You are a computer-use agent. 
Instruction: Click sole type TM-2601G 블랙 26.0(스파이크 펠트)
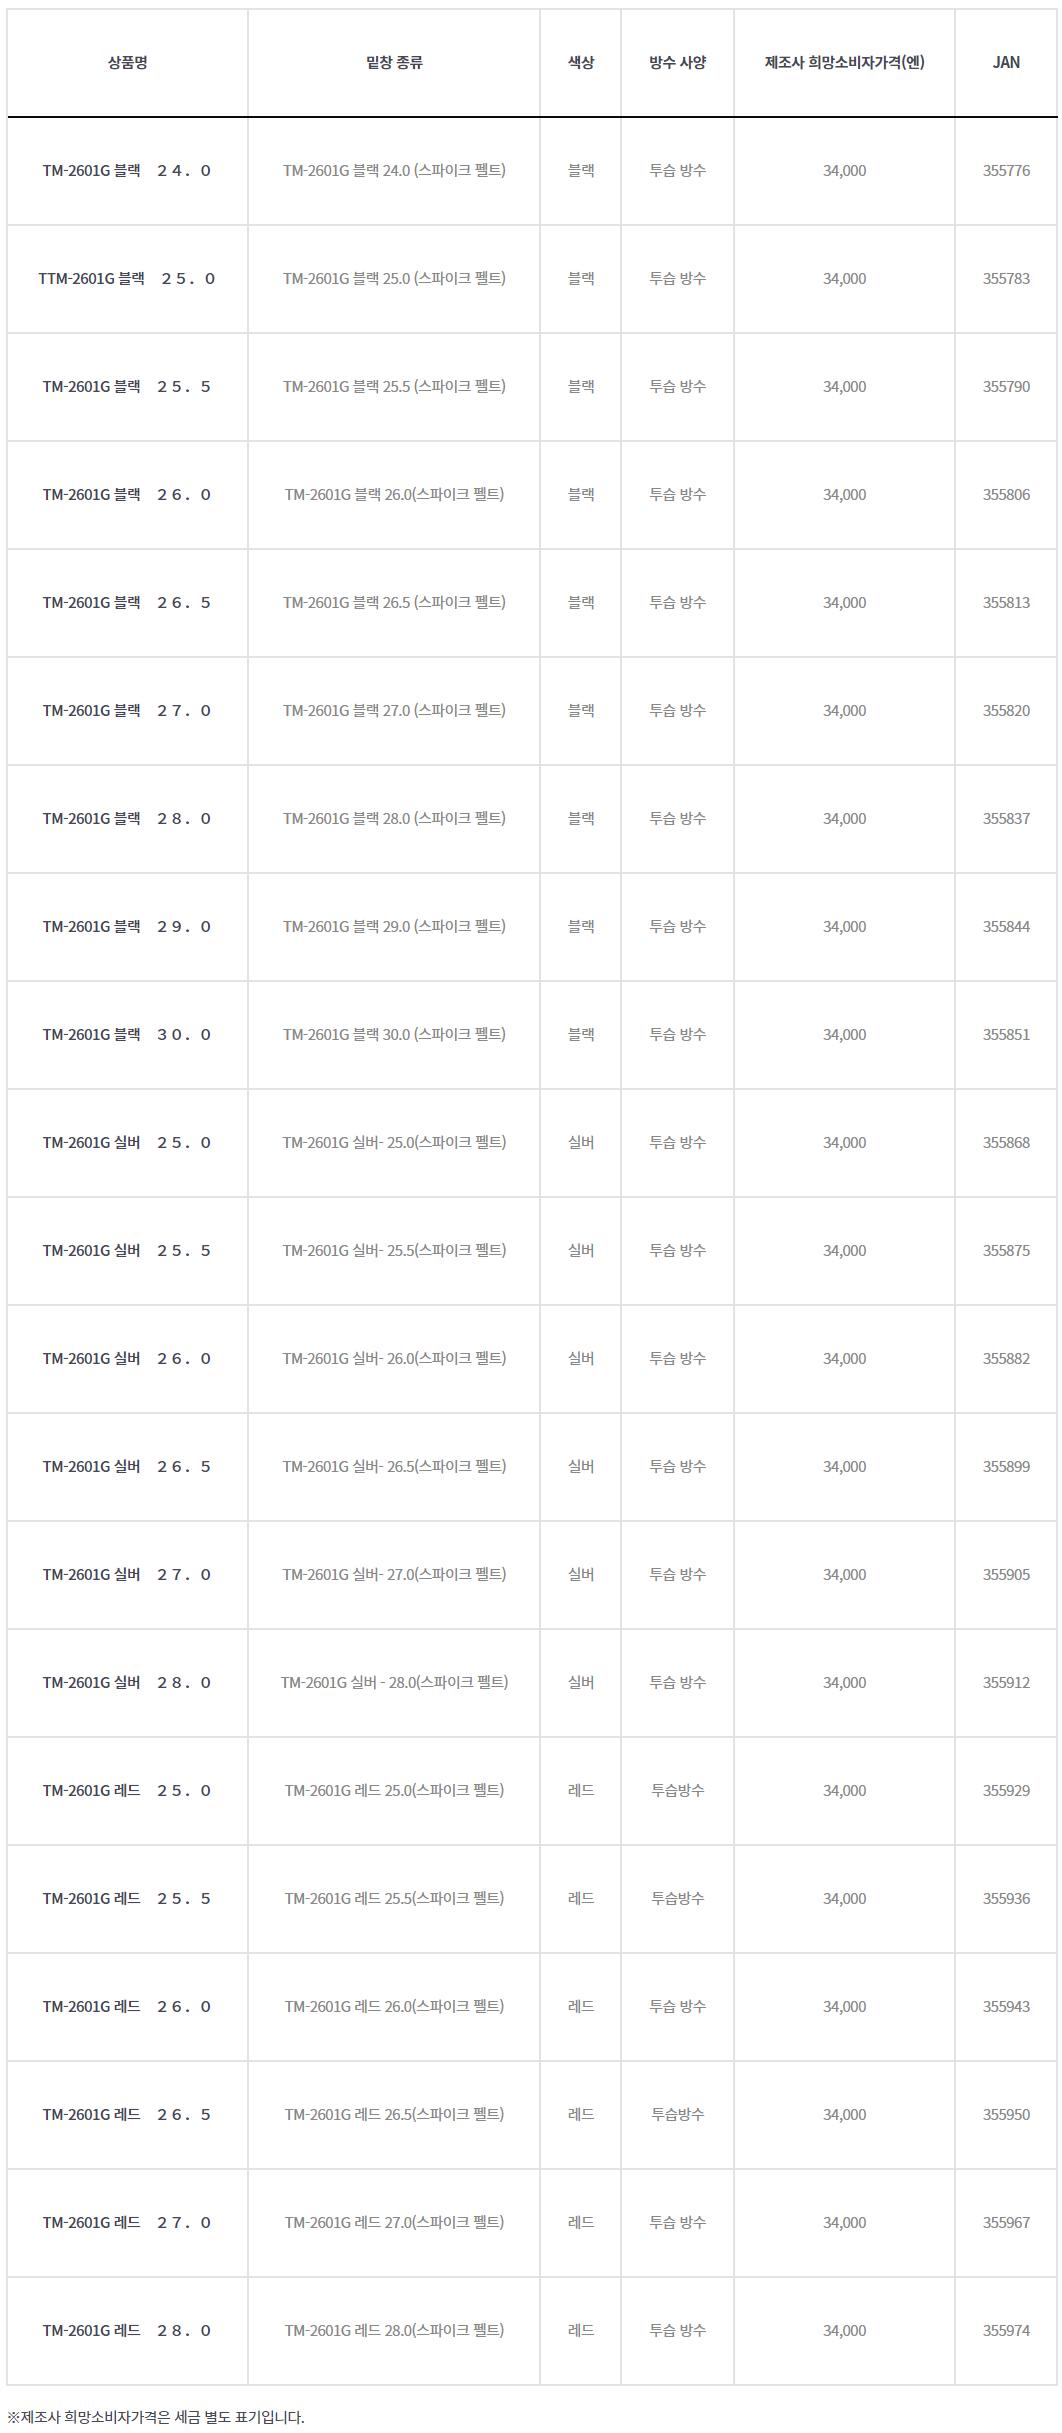pyautogui.click(x=394, y=494)
